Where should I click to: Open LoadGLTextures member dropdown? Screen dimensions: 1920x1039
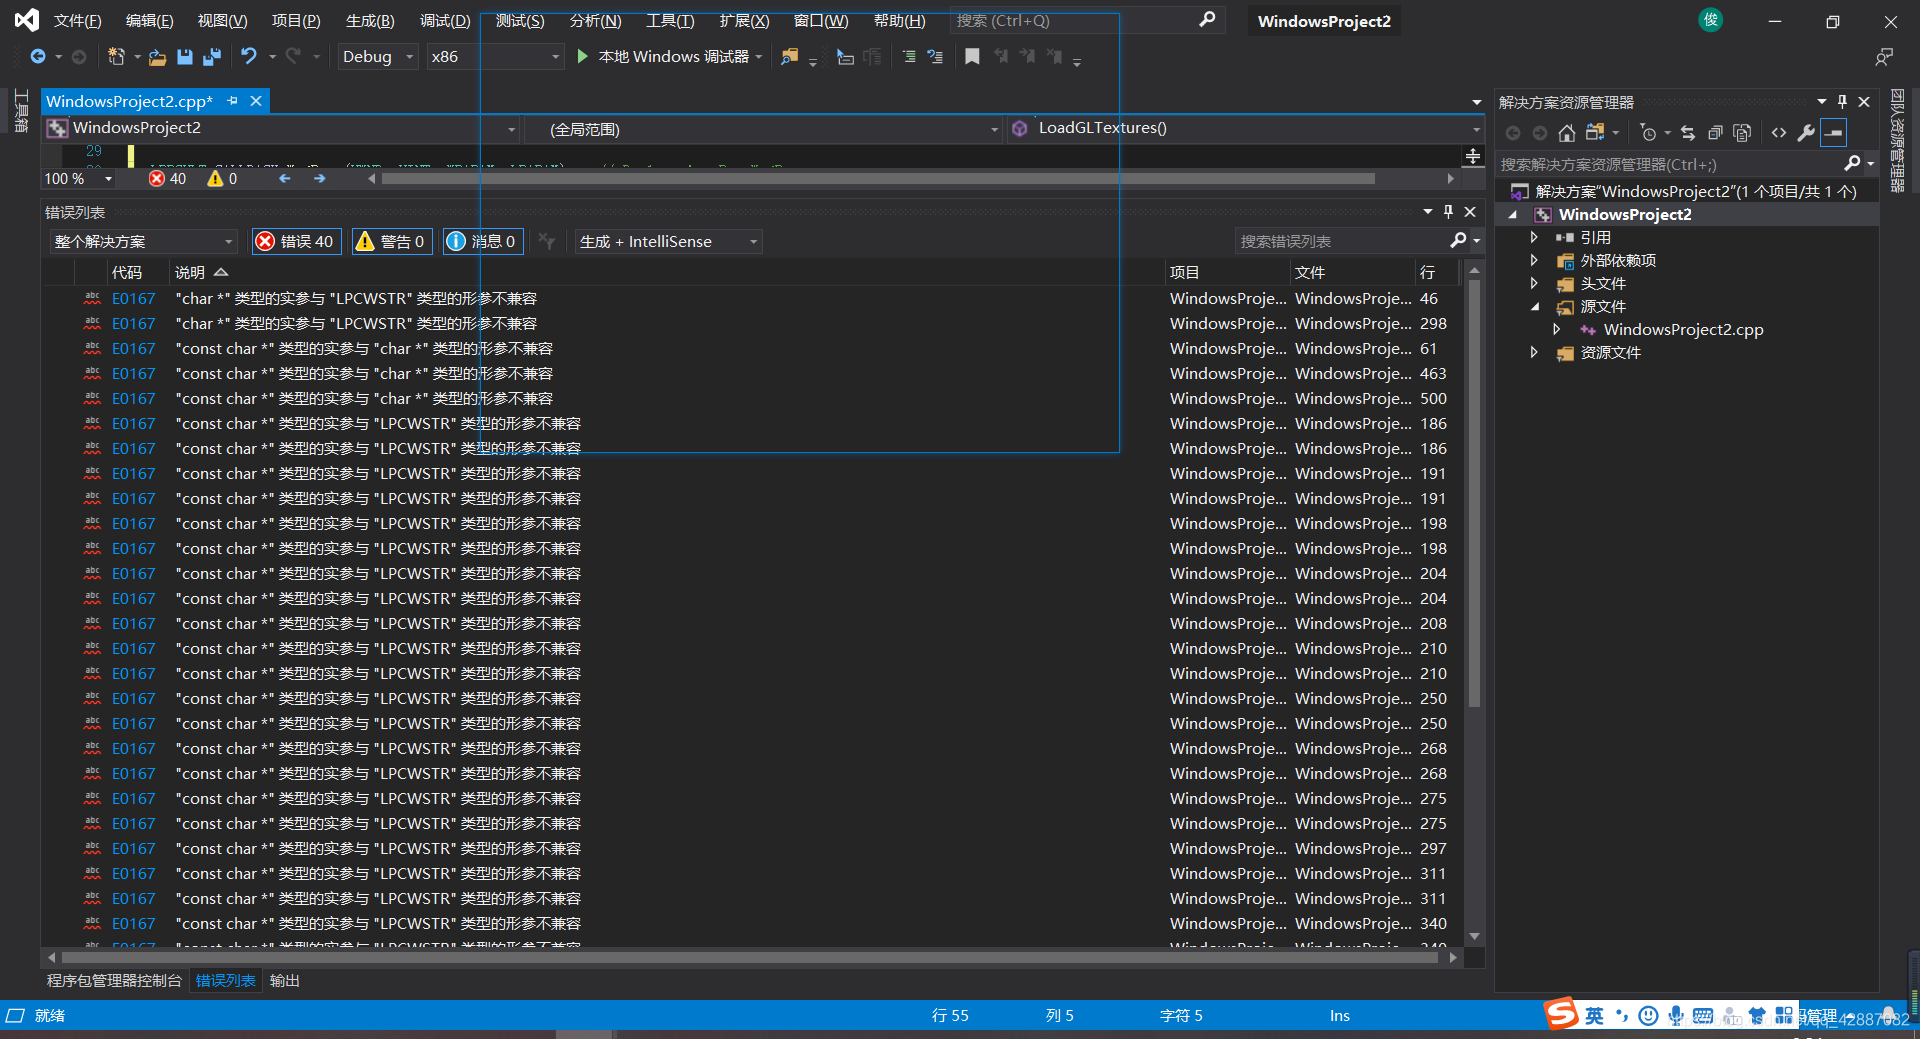(1244, 129)
